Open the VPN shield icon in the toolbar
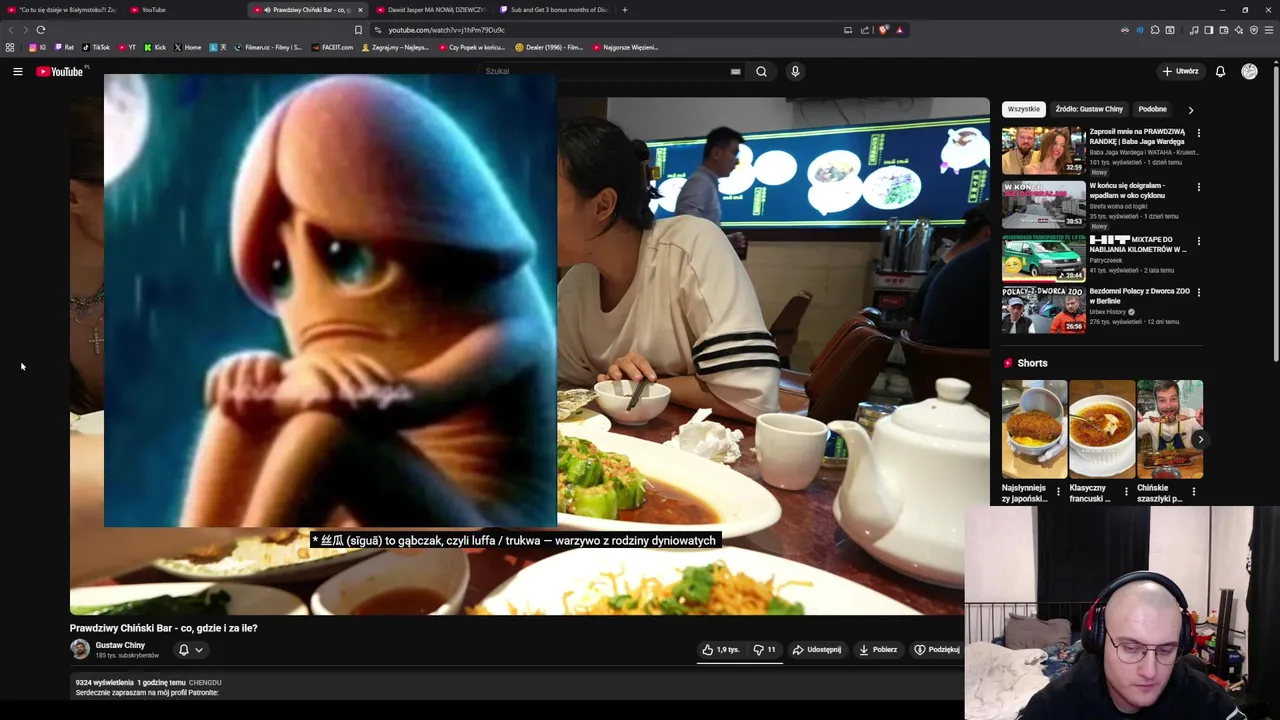 pyautogui.click(x=1254, y=30)
